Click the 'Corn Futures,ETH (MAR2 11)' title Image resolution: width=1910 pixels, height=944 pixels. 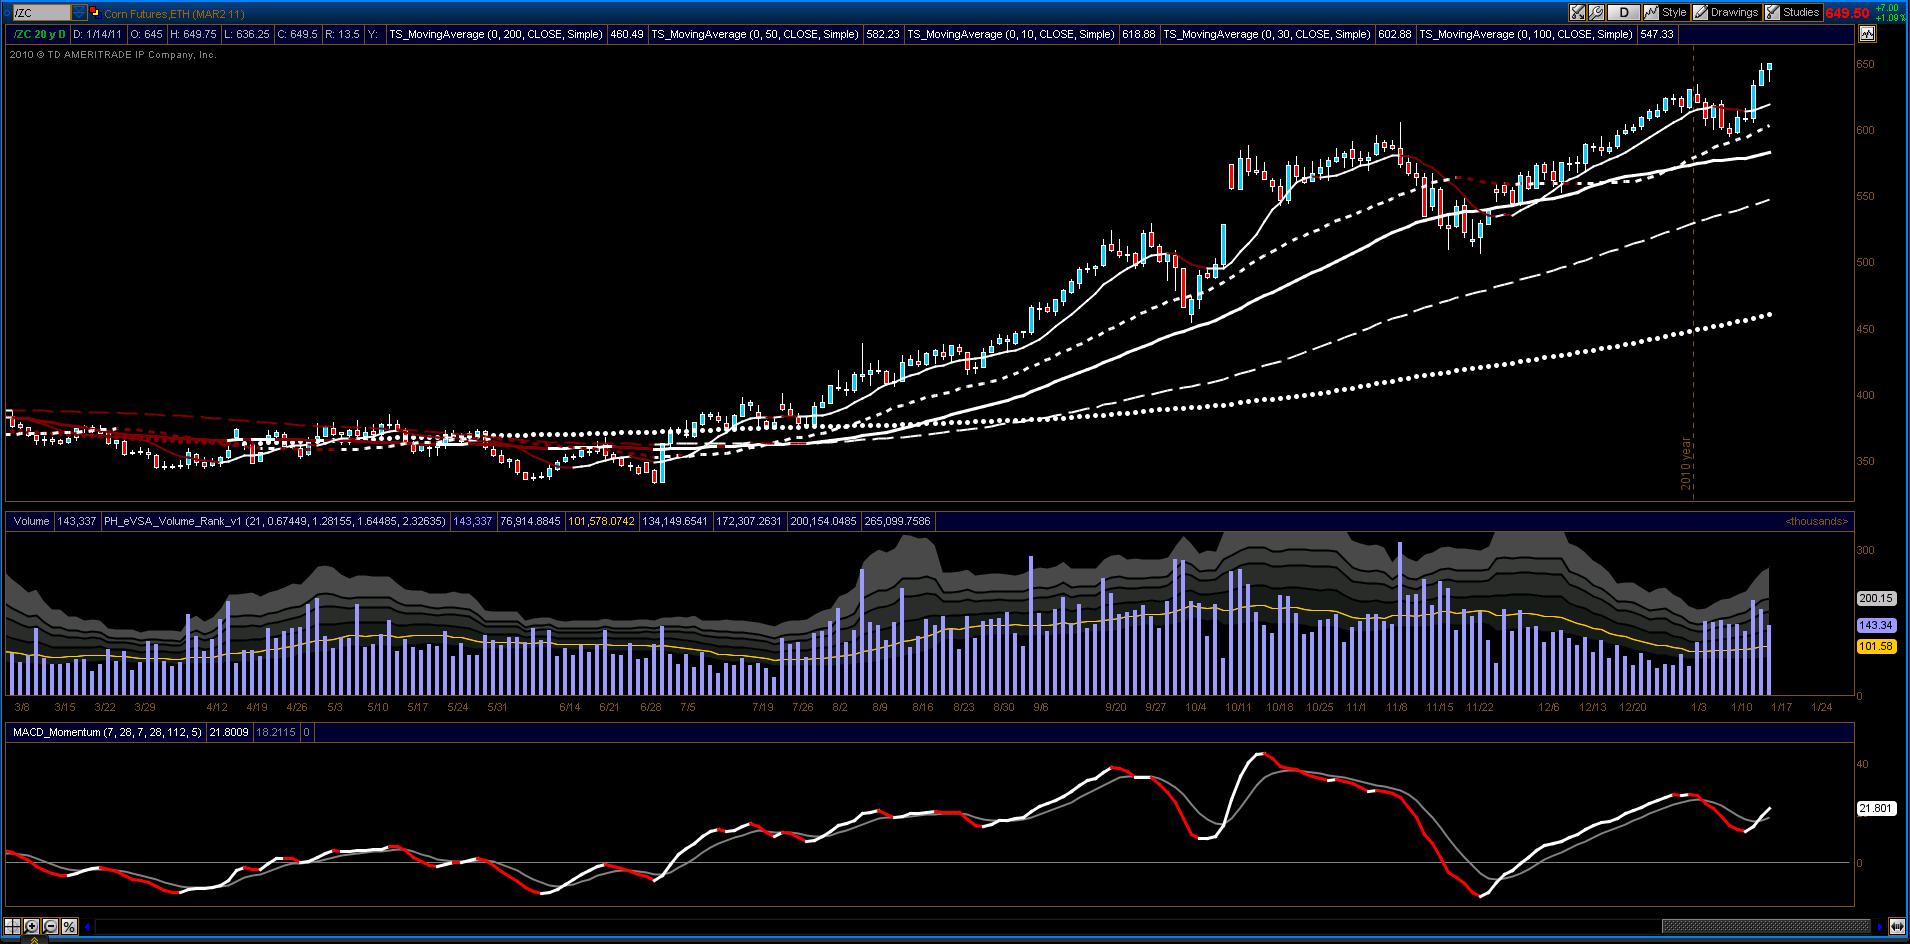[x=174, y=14]
